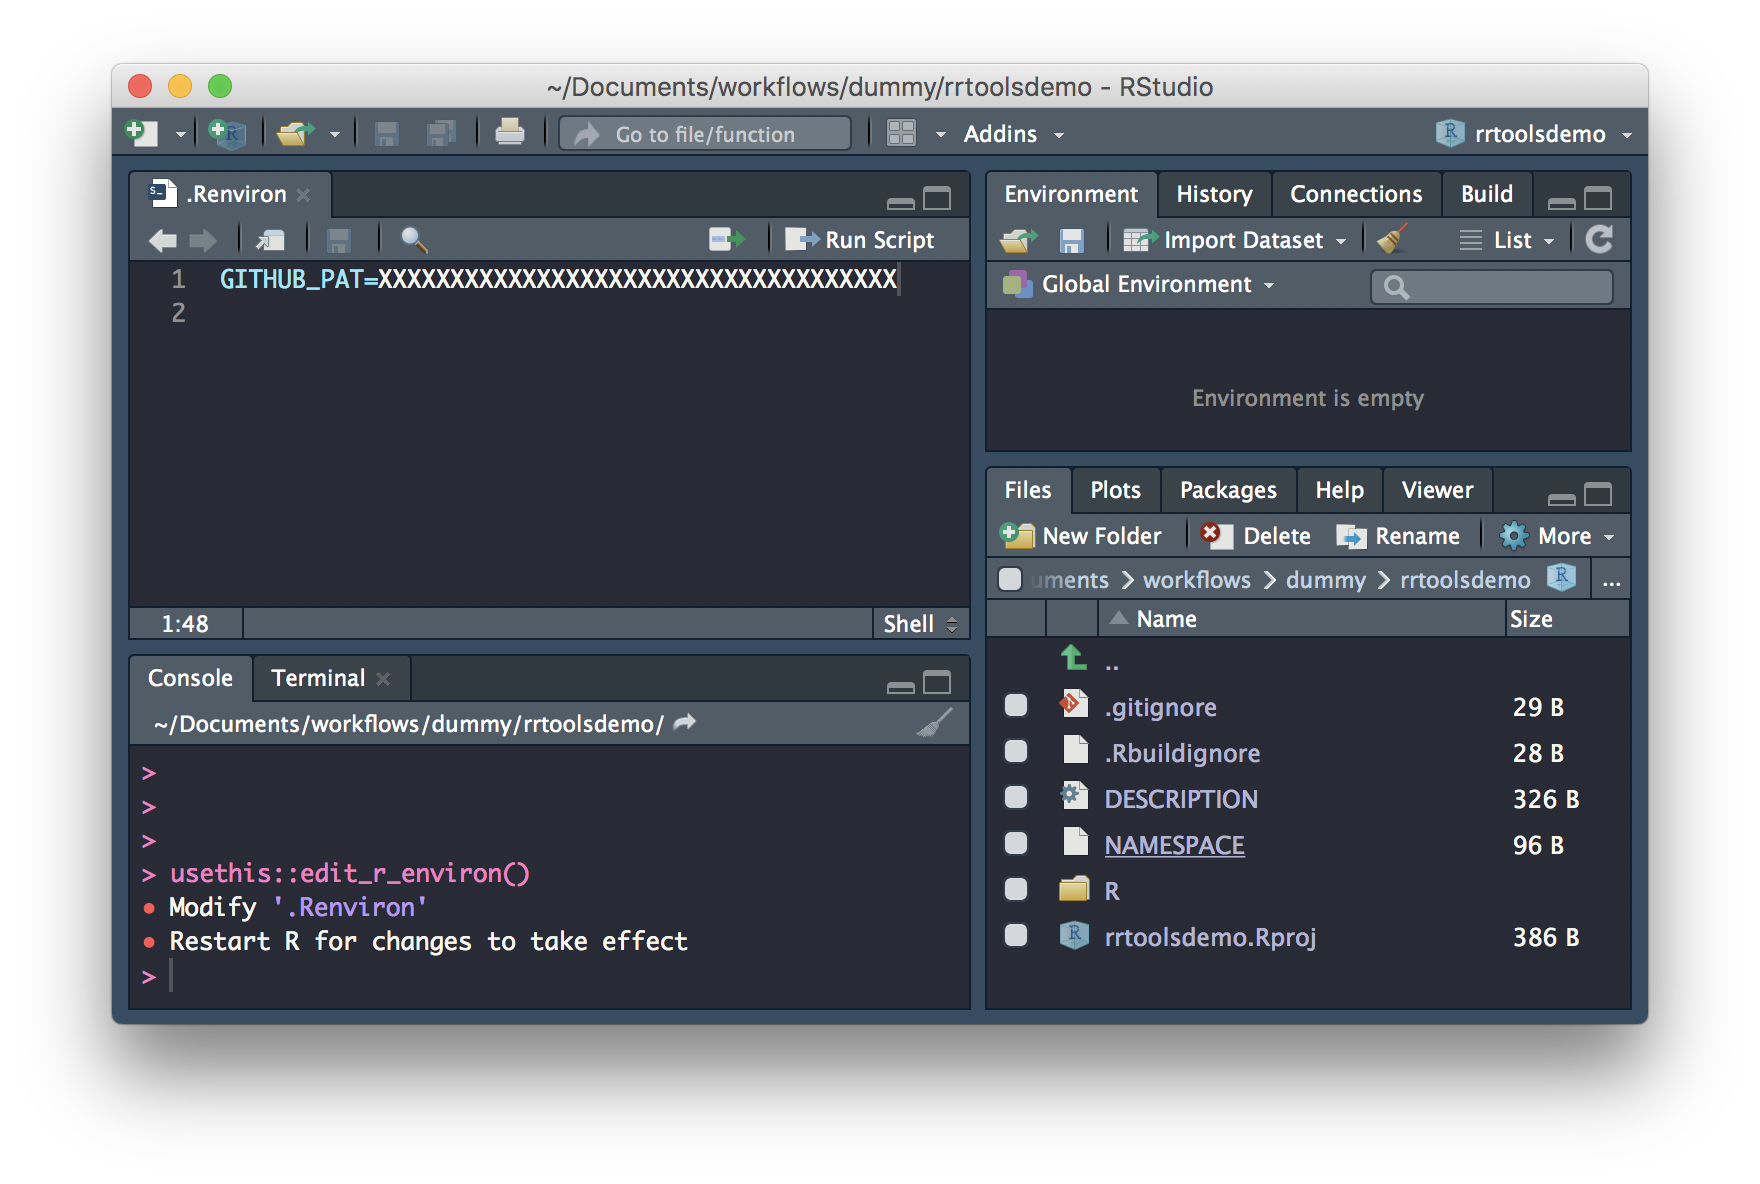1760x1184 pixels.
Task: Click the Rename button in Files
Action: pyautogui.click(x=1398, y=536)
